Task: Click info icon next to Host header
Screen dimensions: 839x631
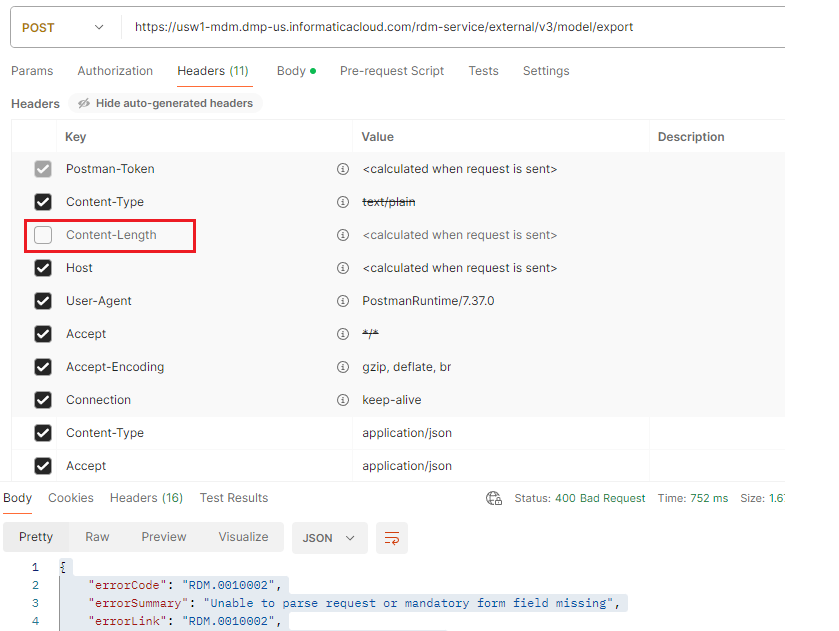Action: point(342,268)
